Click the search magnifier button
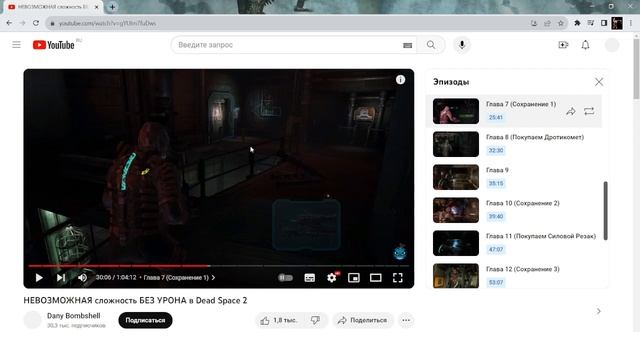640x360 pixels. click(x=431, y=45)
